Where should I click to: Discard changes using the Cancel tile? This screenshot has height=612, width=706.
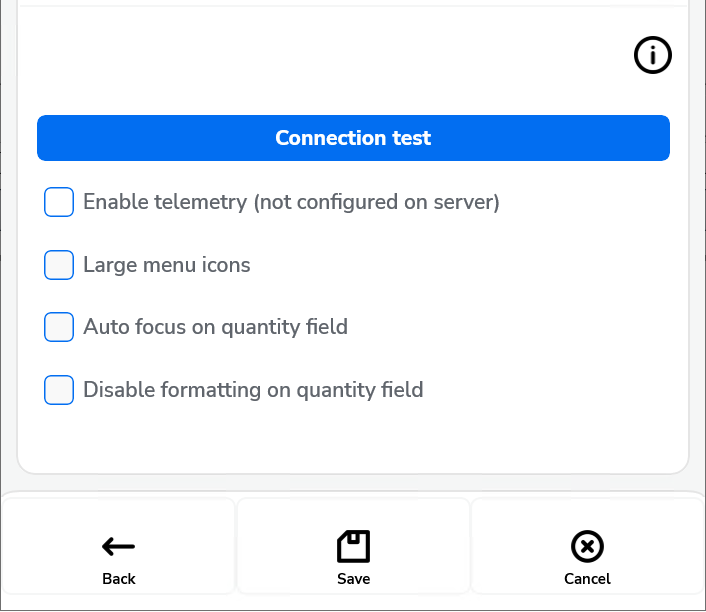[587, 558]
